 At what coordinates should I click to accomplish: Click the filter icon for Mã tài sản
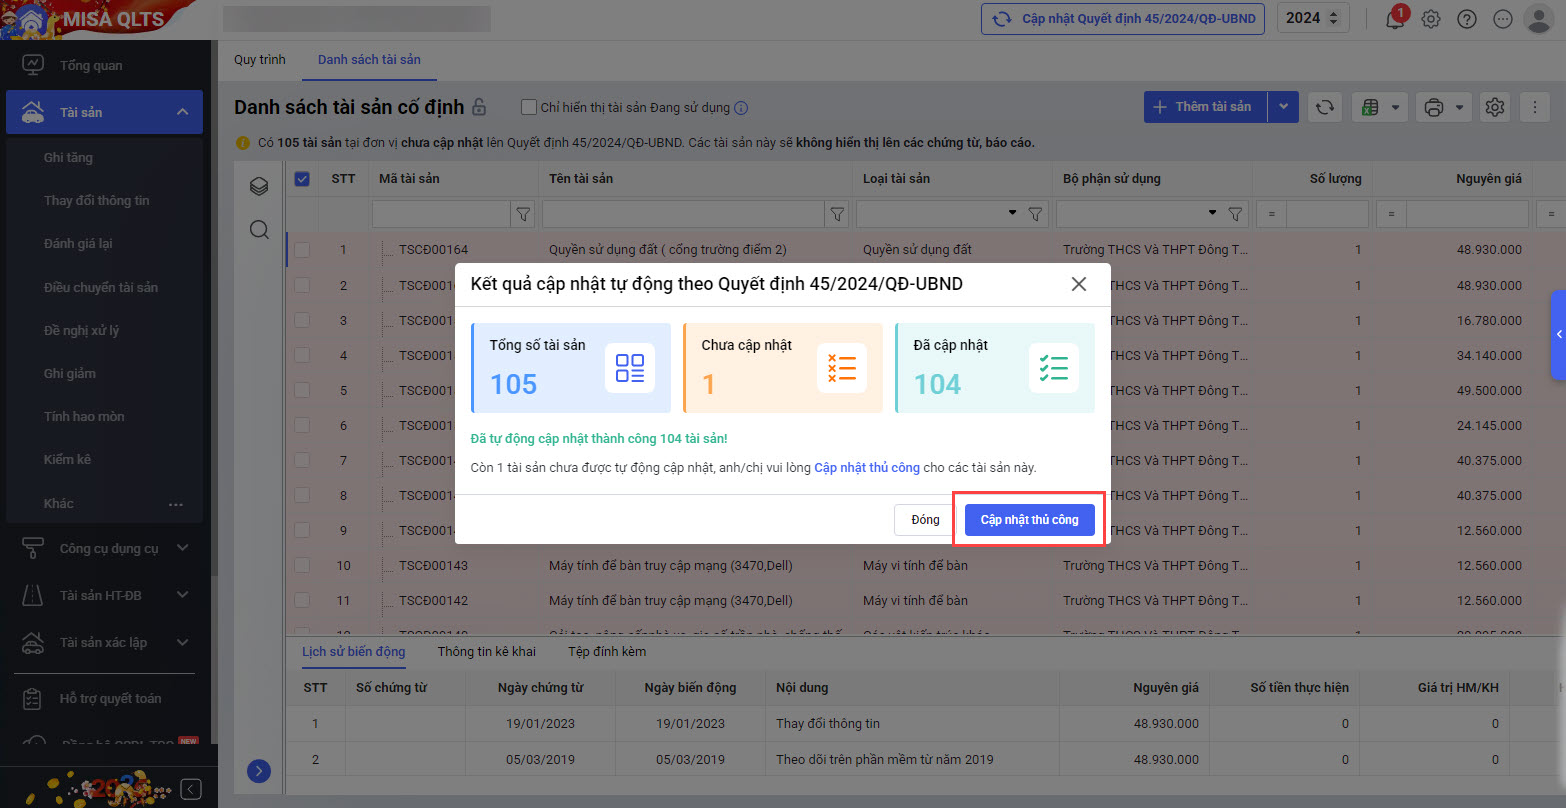523,214
